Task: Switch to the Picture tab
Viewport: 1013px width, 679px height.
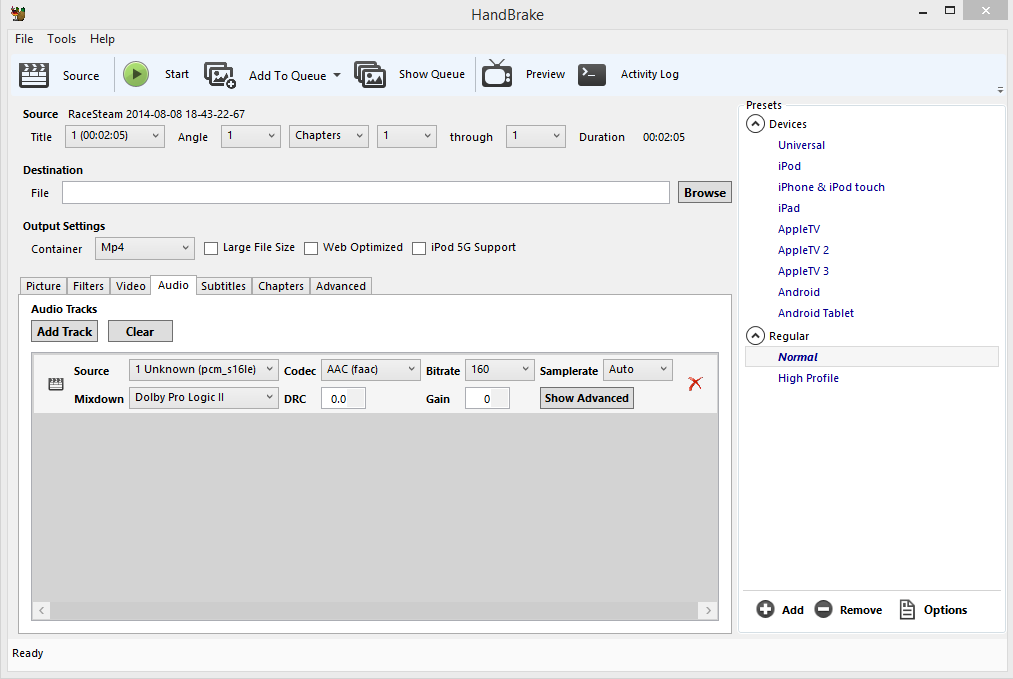Action: point(43,286)
